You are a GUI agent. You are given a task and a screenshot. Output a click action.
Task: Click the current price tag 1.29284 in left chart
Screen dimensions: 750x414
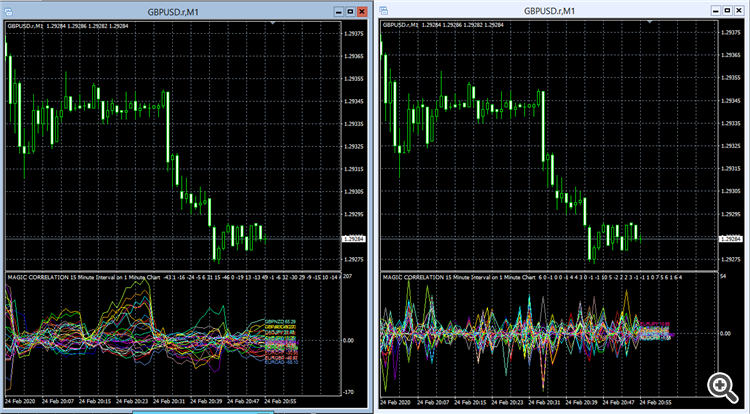coord(354,238)
